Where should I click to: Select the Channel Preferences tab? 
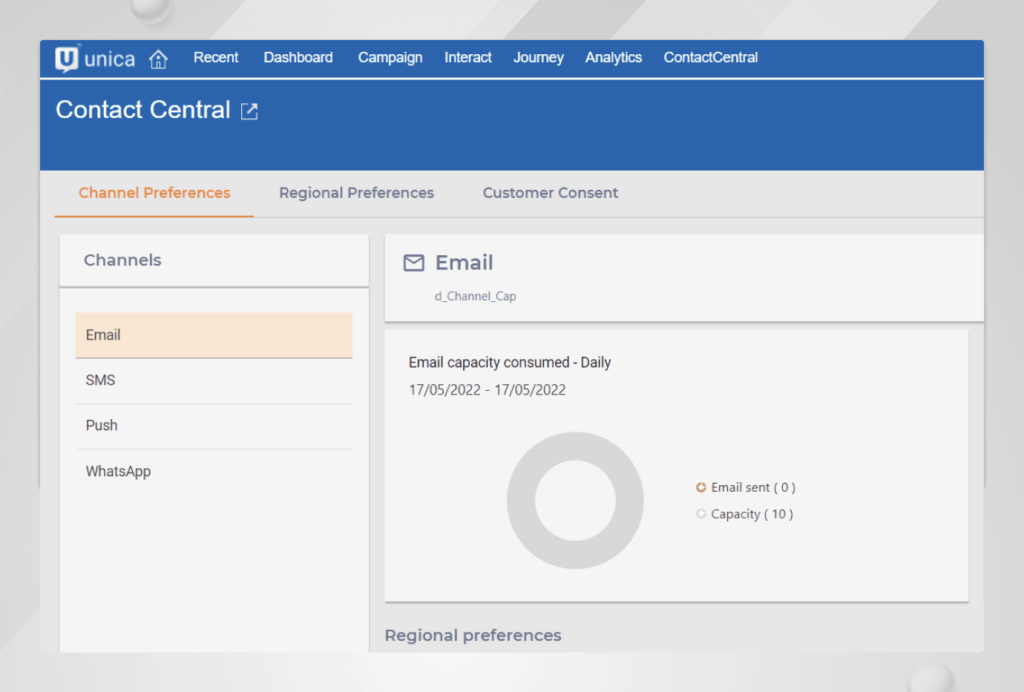[x=154, y=192]
